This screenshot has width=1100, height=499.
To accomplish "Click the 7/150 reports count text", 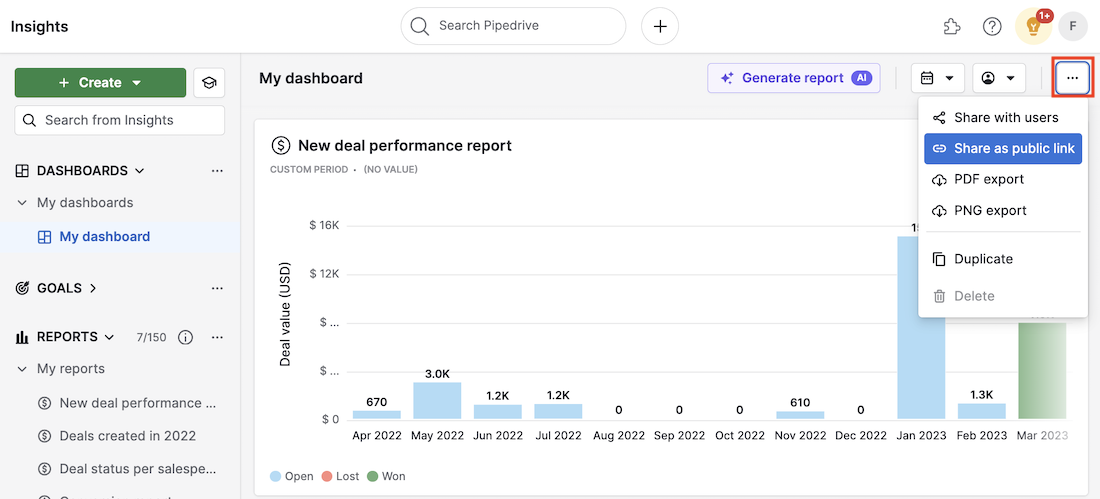I will [152, 338].
